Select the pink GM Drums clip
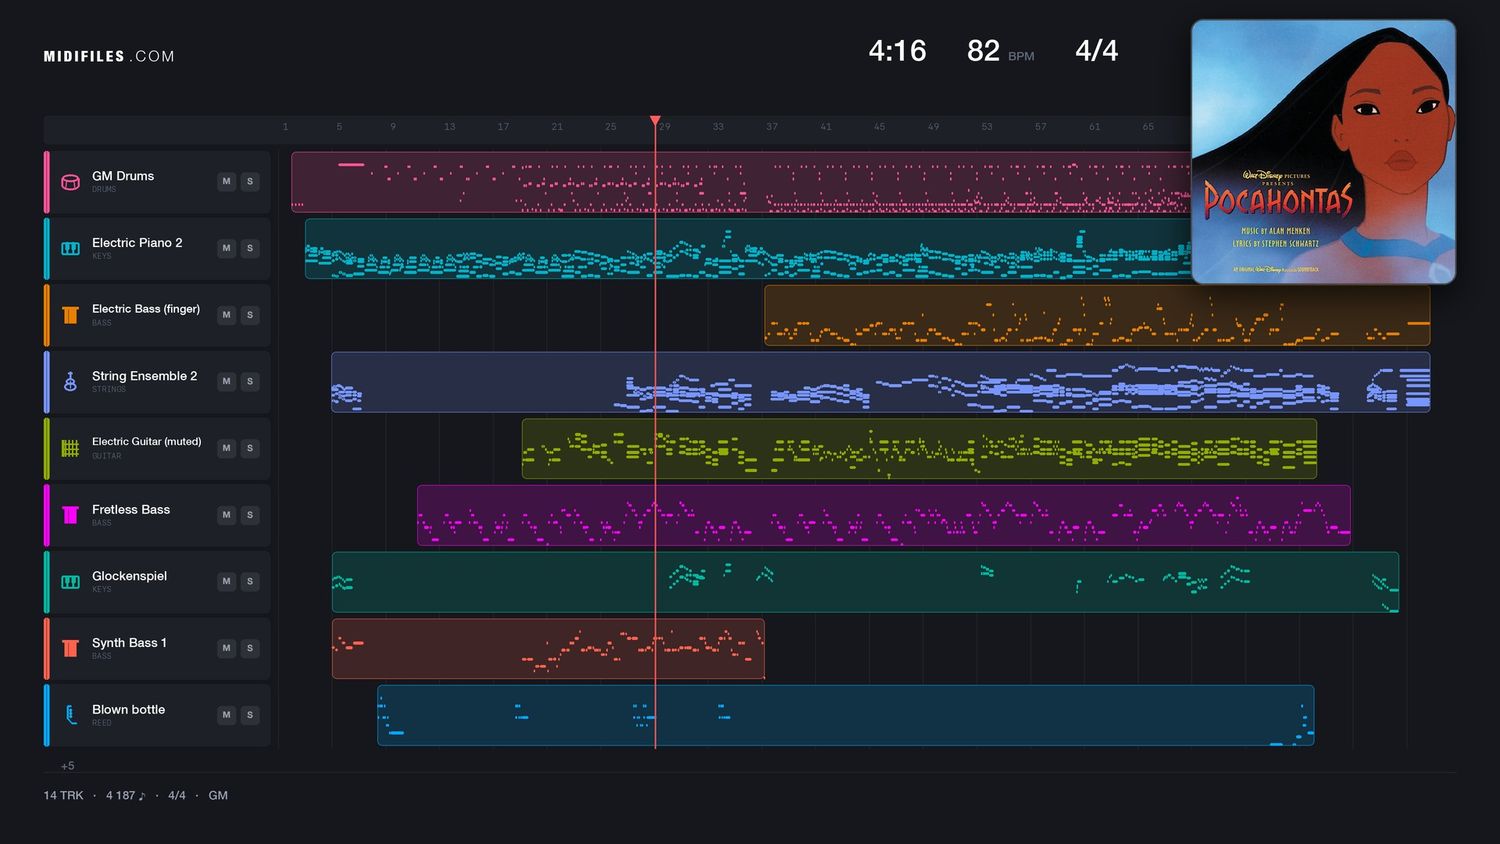1500x844 pixels. pos(741,182)
